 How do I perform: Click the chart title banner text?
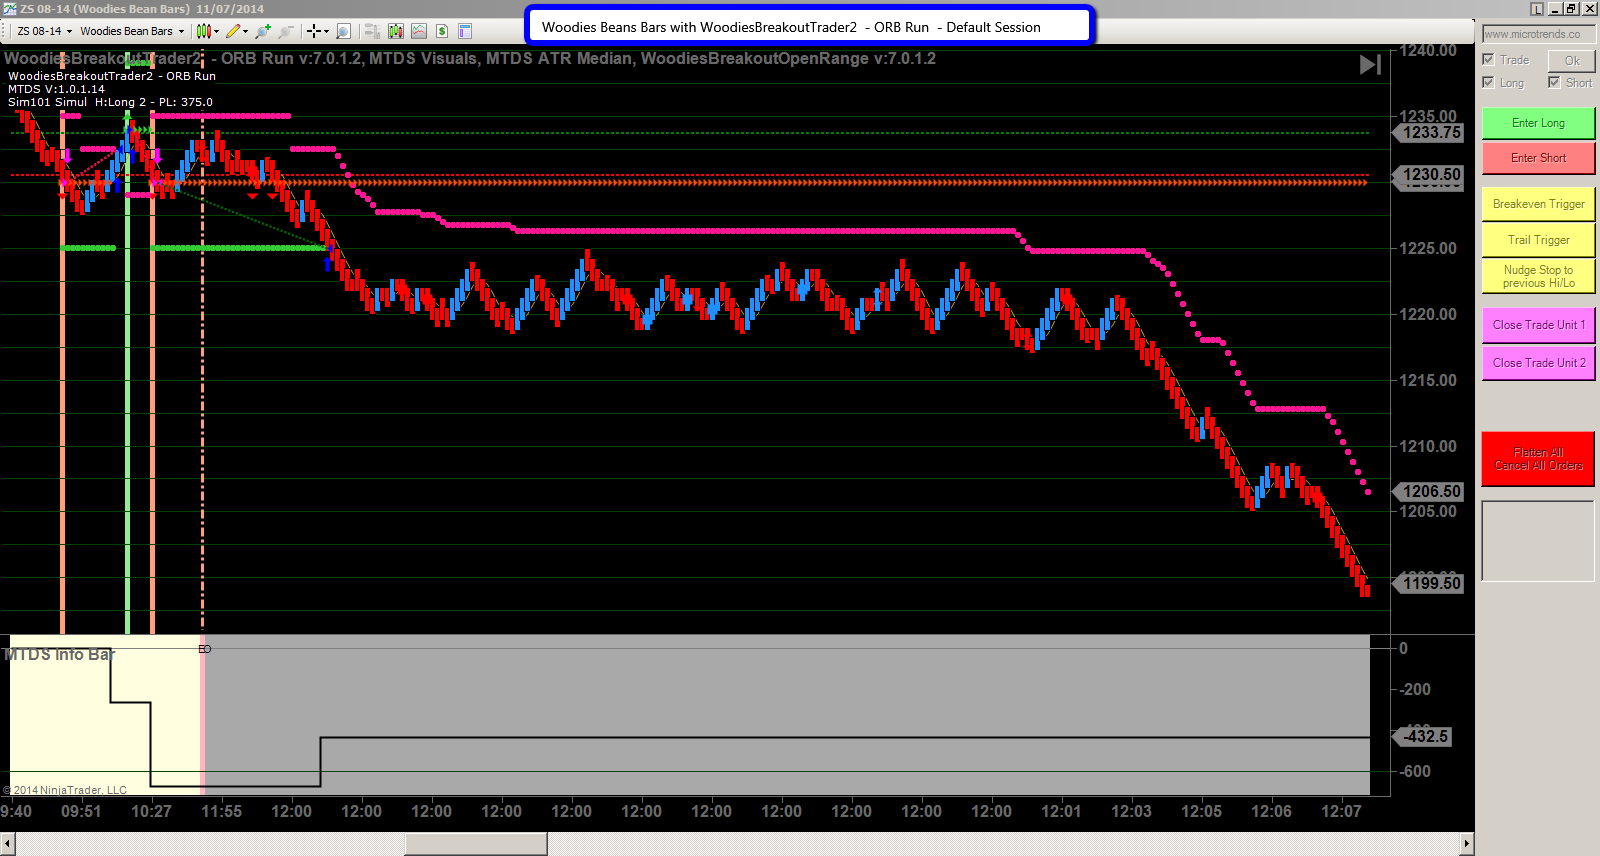[791, 27]
